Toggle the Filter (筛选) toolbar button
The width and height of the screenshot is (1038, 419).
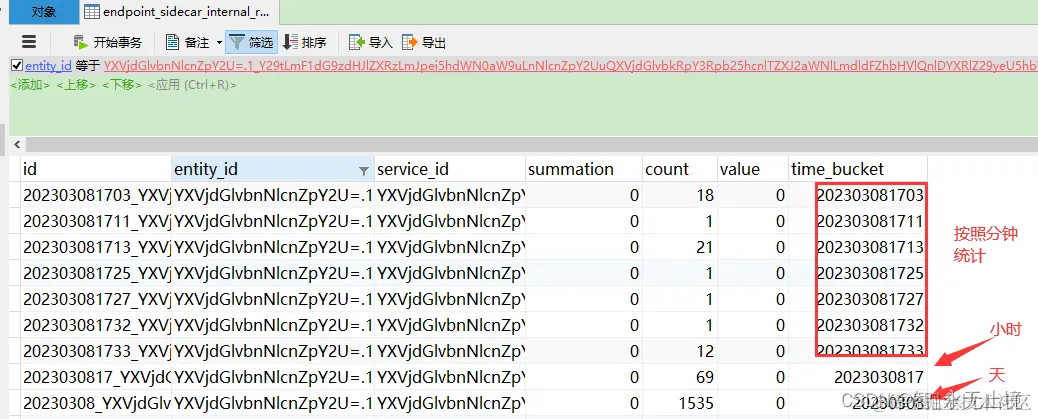click(x=251, y=42)
